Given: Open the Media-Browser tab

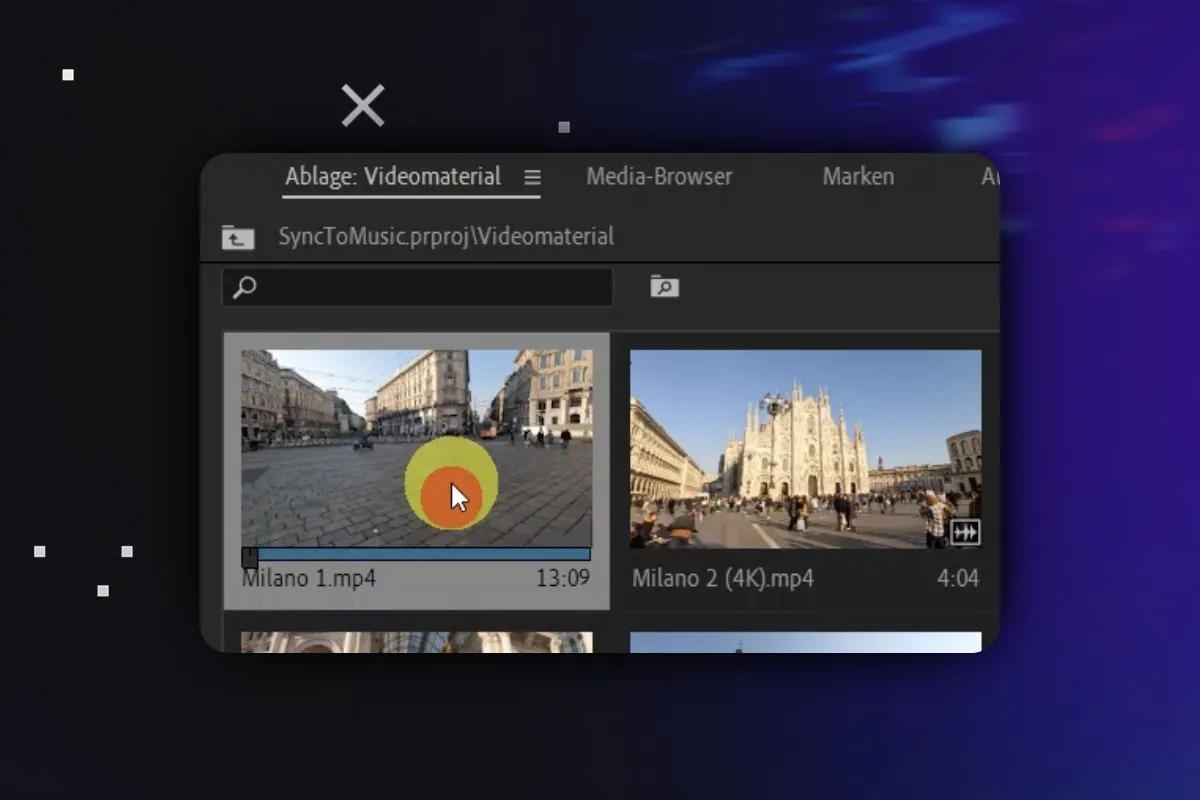Looking at the screenshot, I should click(x=659, y=177).
